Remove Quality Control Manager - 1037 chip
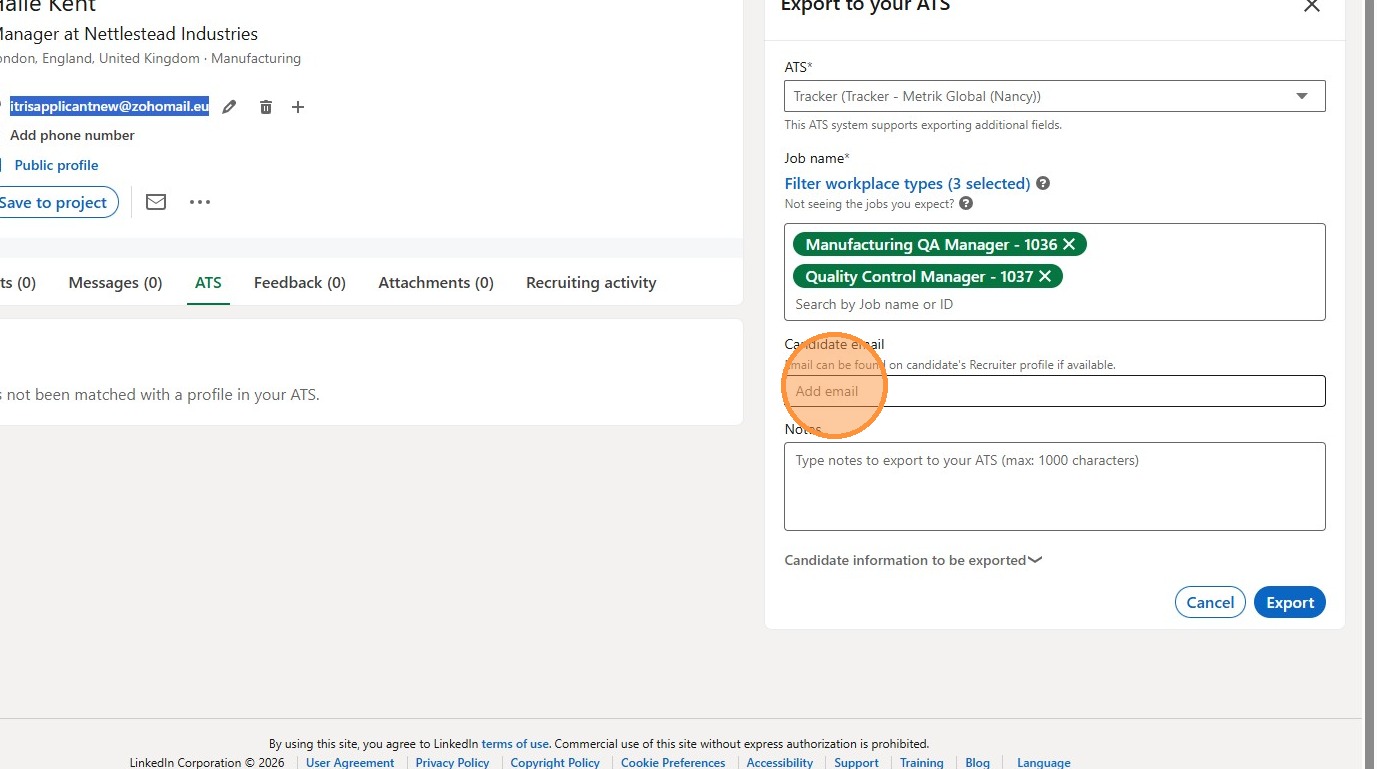This screenshot has width=1377, height=769. [x=1045, y=276]
